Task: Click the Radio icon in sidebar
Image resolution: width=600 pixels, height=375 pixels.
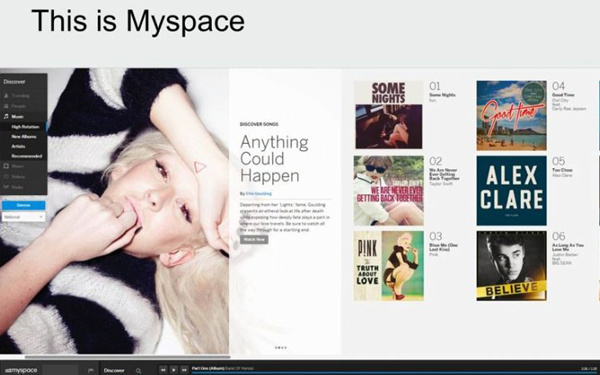Action: pyautogui.click(x=6, y=187)
